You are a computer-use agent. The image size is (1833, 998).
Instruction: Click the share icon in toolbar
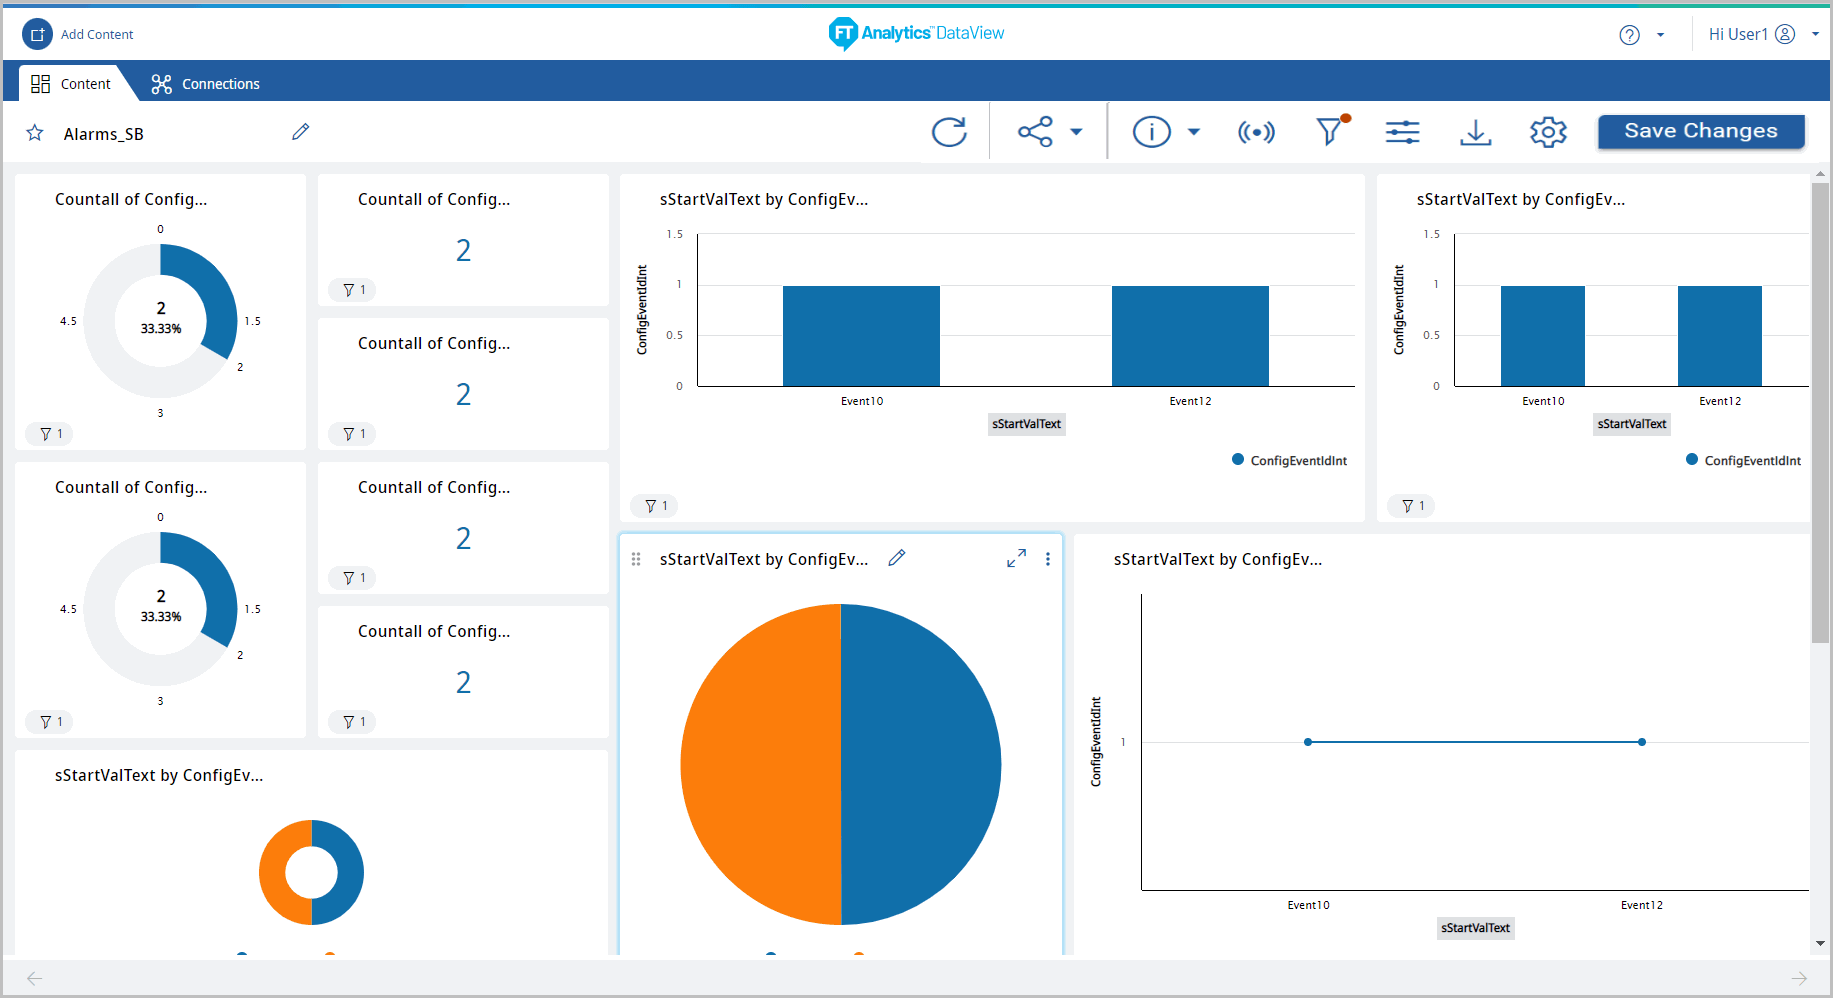[x=1035, y=132]
